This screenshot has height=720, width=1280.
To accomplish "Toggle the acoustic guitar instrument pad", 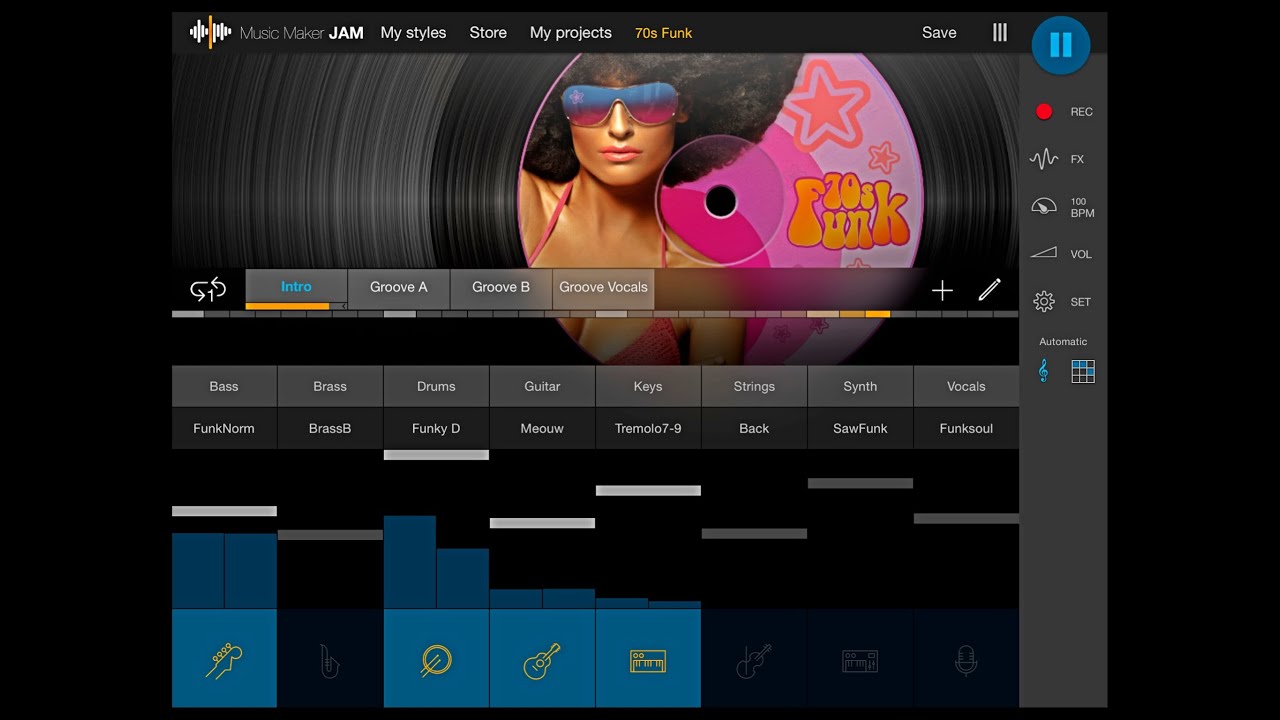I will tap(542, 658).
